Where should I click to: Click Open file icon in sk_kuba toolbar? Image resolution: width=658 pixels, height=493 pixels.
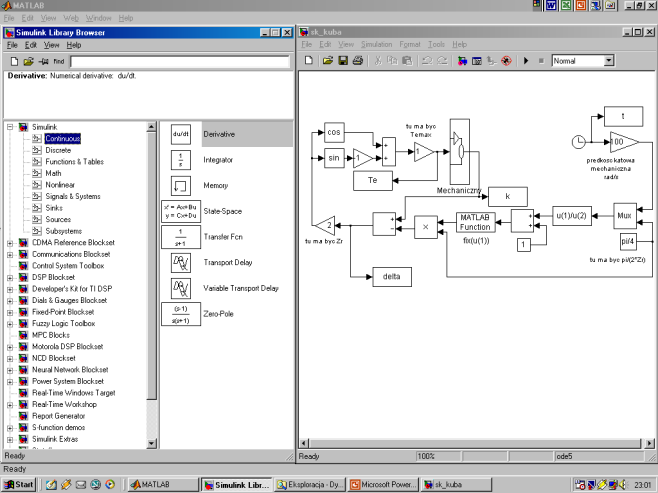(x=328, y=60)
